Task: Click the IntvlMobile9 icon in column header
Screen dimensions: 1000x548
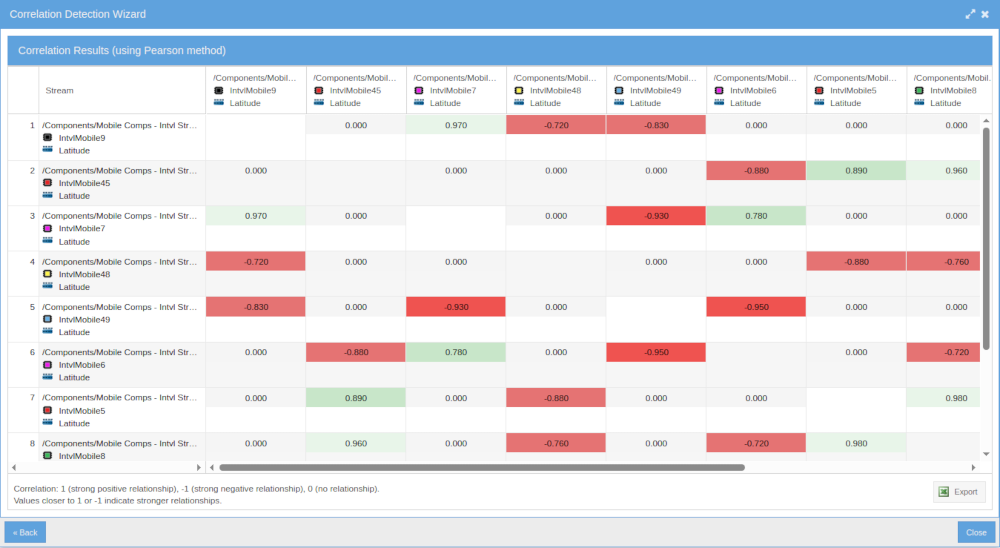Action: 219,90
